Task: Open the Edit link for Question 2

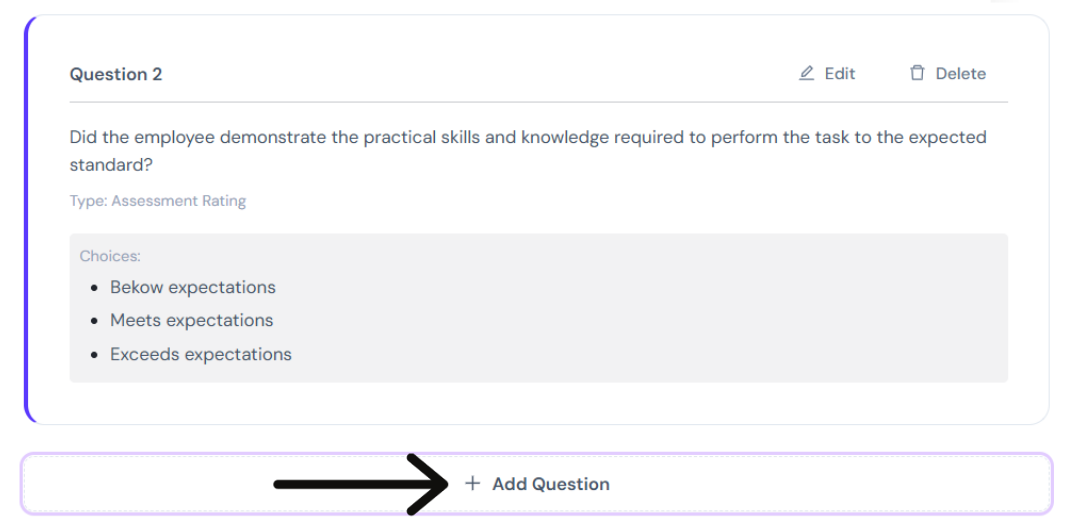Action: [x=828, y=73]
